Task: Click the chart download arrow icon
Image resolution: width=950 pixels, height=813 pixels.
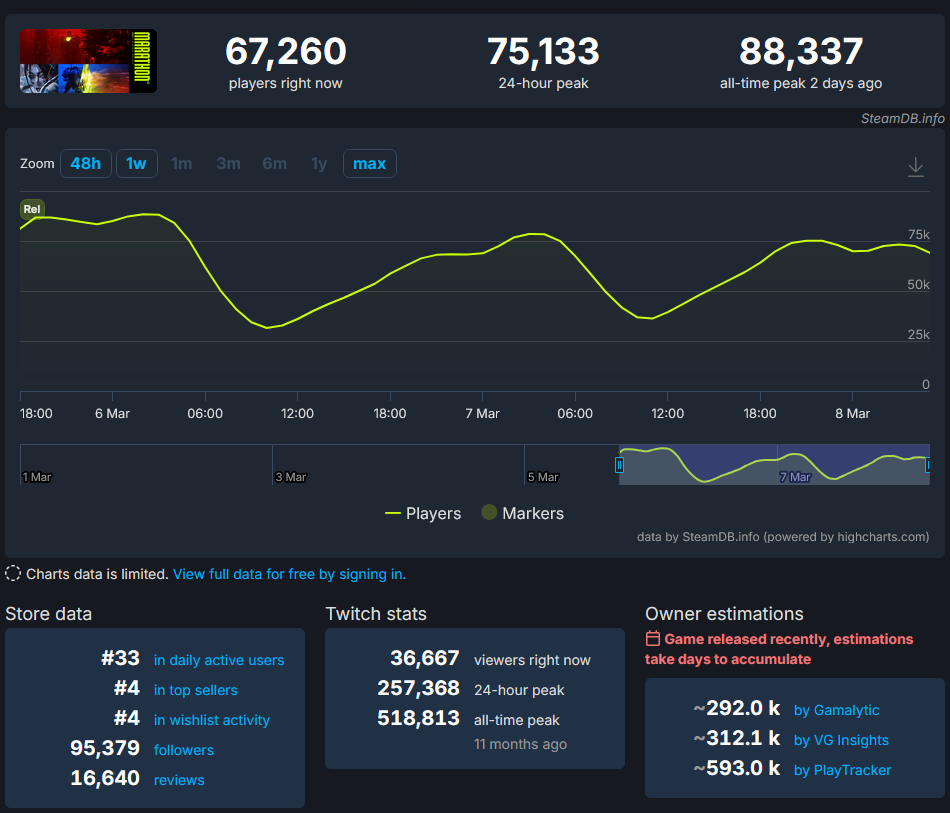Action: [x=915, y=167]
